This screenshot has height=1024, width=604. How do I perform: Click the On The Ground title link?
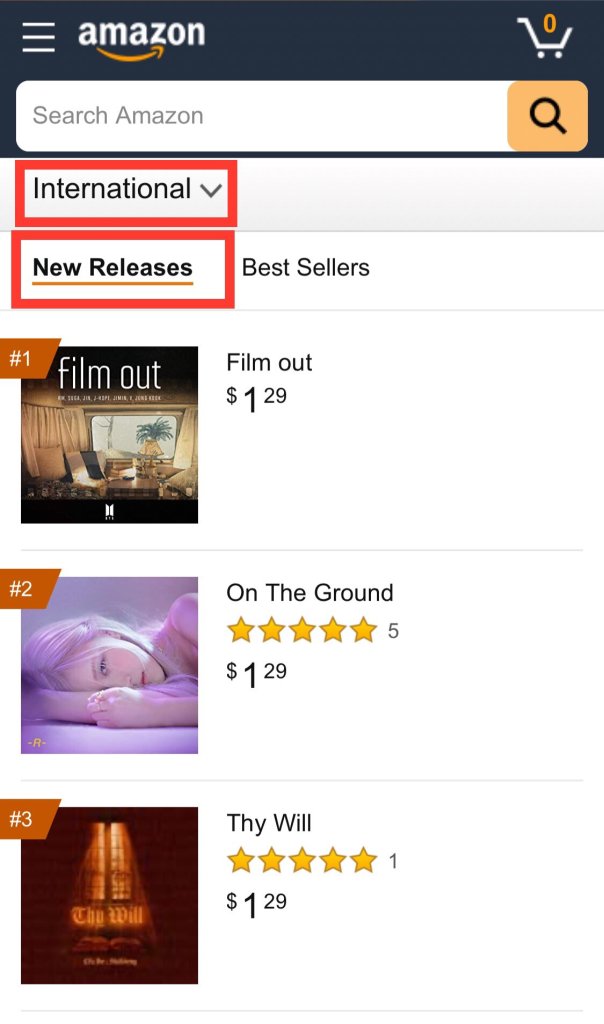point(310,593)
